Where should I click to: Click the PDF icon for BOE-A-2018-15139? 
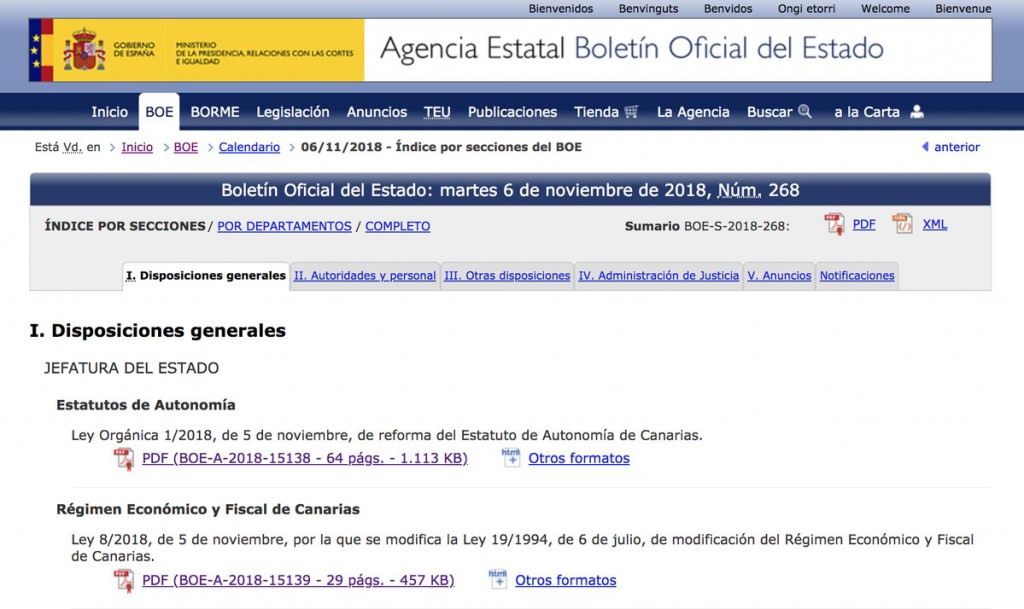coord(123,581)
